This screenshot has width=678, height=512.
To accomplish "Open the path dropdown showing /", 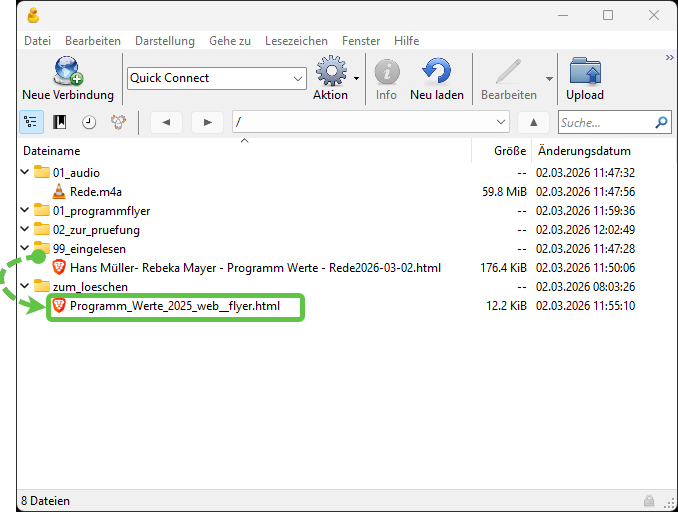I will [501, 122].
